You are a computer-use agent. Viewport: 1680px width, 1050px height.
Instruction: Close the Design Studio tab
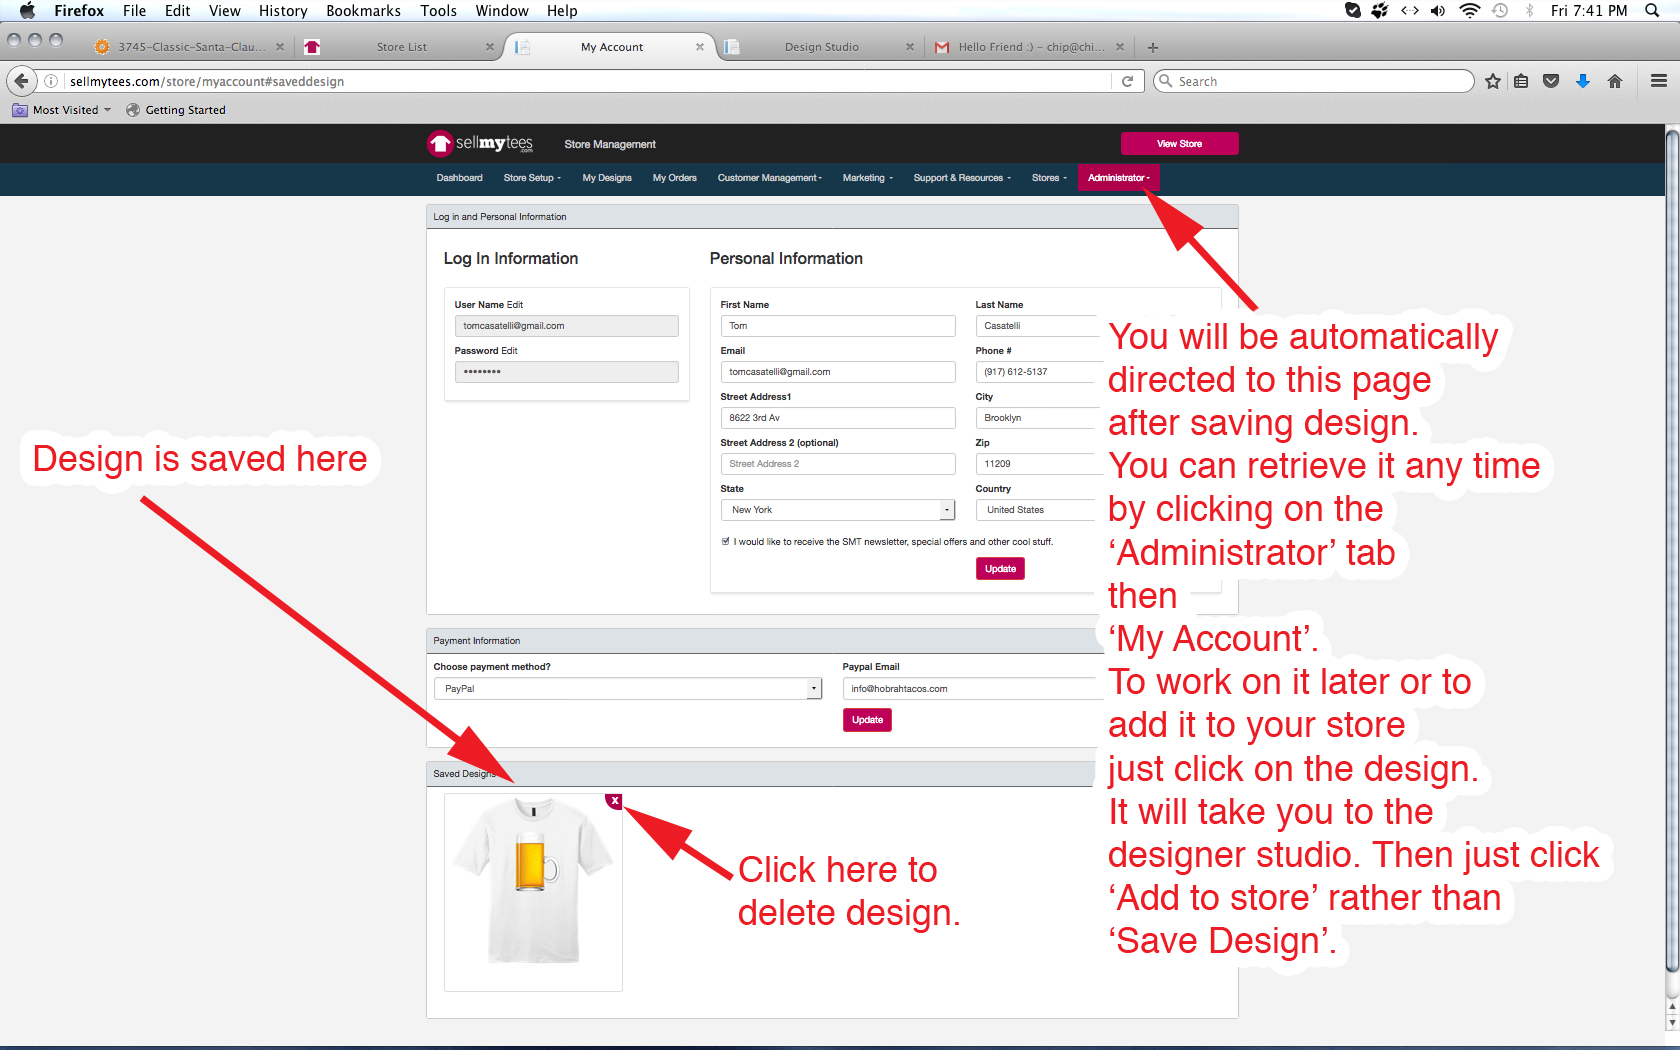click(909, 47)
